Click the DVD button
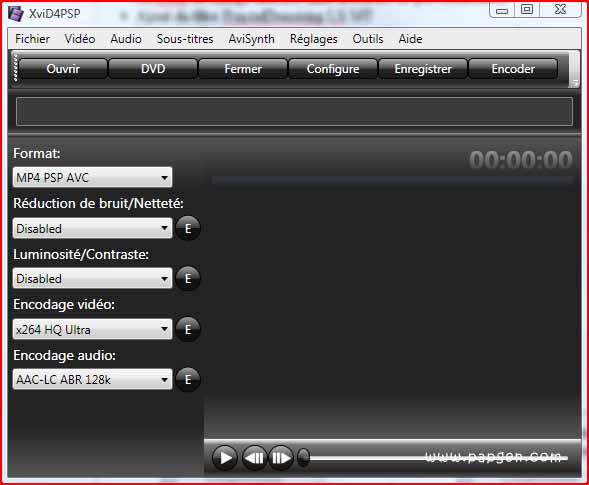Image resolution: width=589 pixels, height=485 pixels. click(x=153, y=69)
